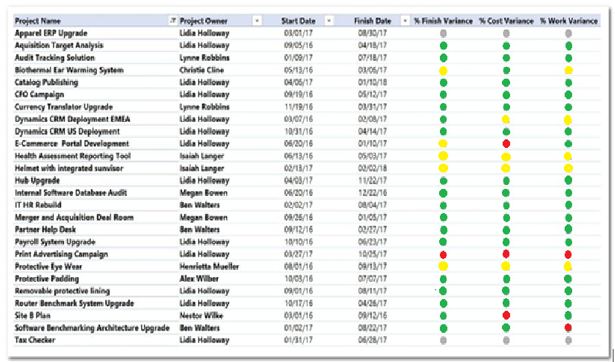This screenshot has width=615, height=362.
Task: Click start date 02/02/17 for IT HR Rebuild
Action: pyautogui.click(x=298, y=205)
